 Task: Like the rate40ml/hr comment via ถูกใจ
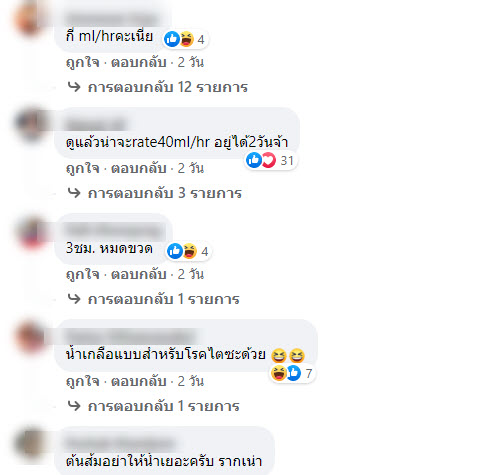click(83, 168)
